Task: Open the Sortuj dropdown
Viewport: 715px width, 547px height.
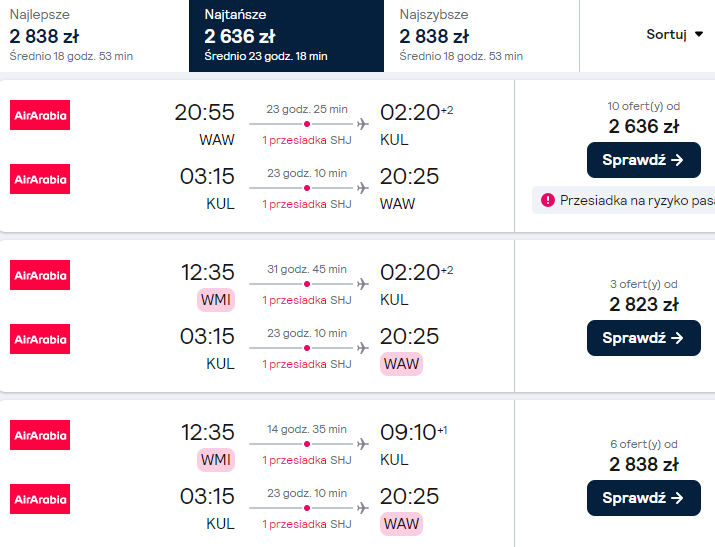Action: [675, 34]
